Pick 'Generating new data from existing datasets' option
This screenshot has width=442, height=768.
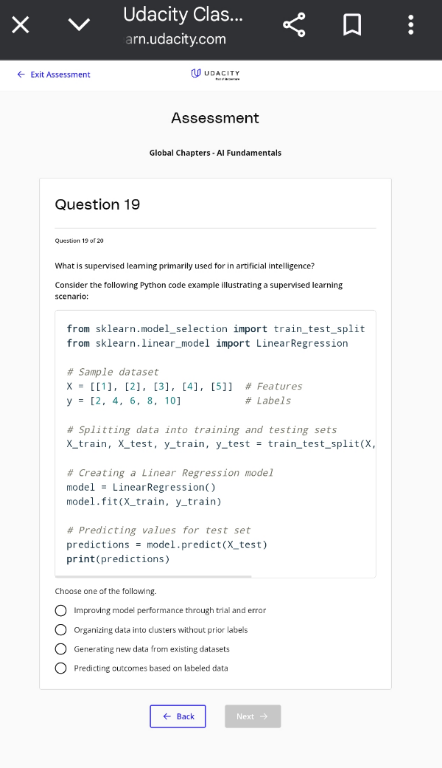61,649
